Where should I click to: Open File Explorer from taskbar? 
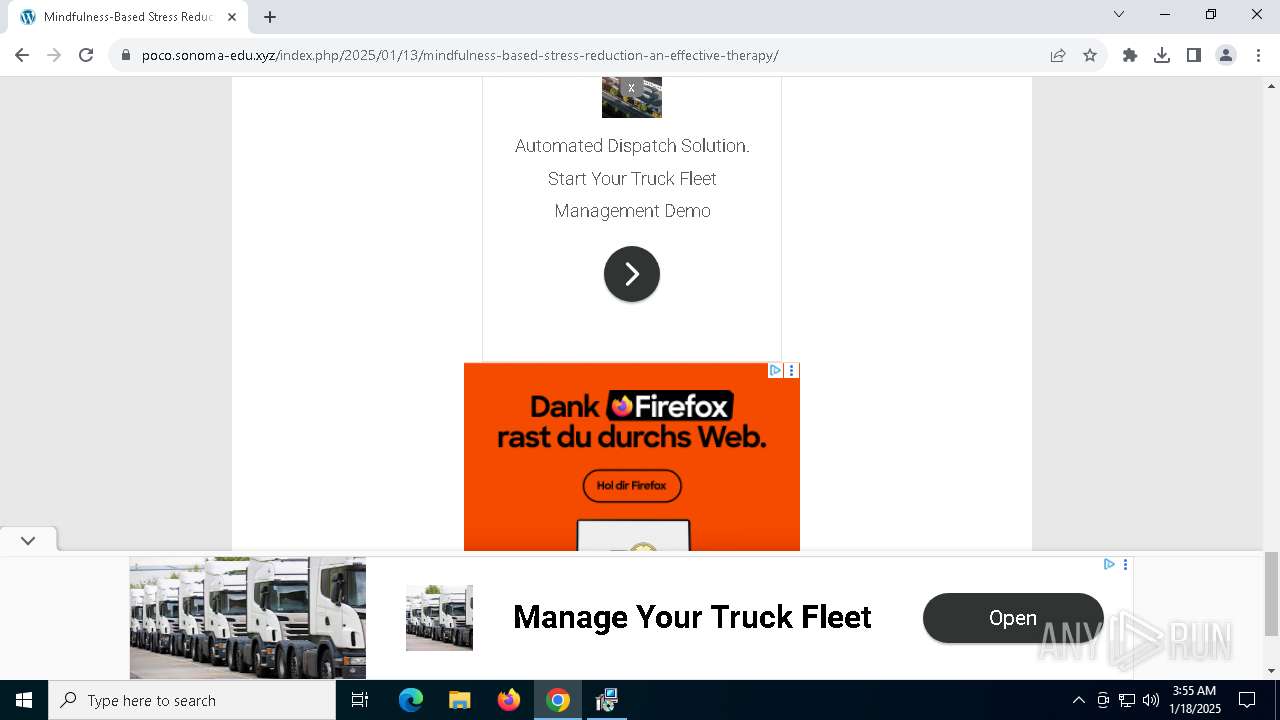(459, 700)
